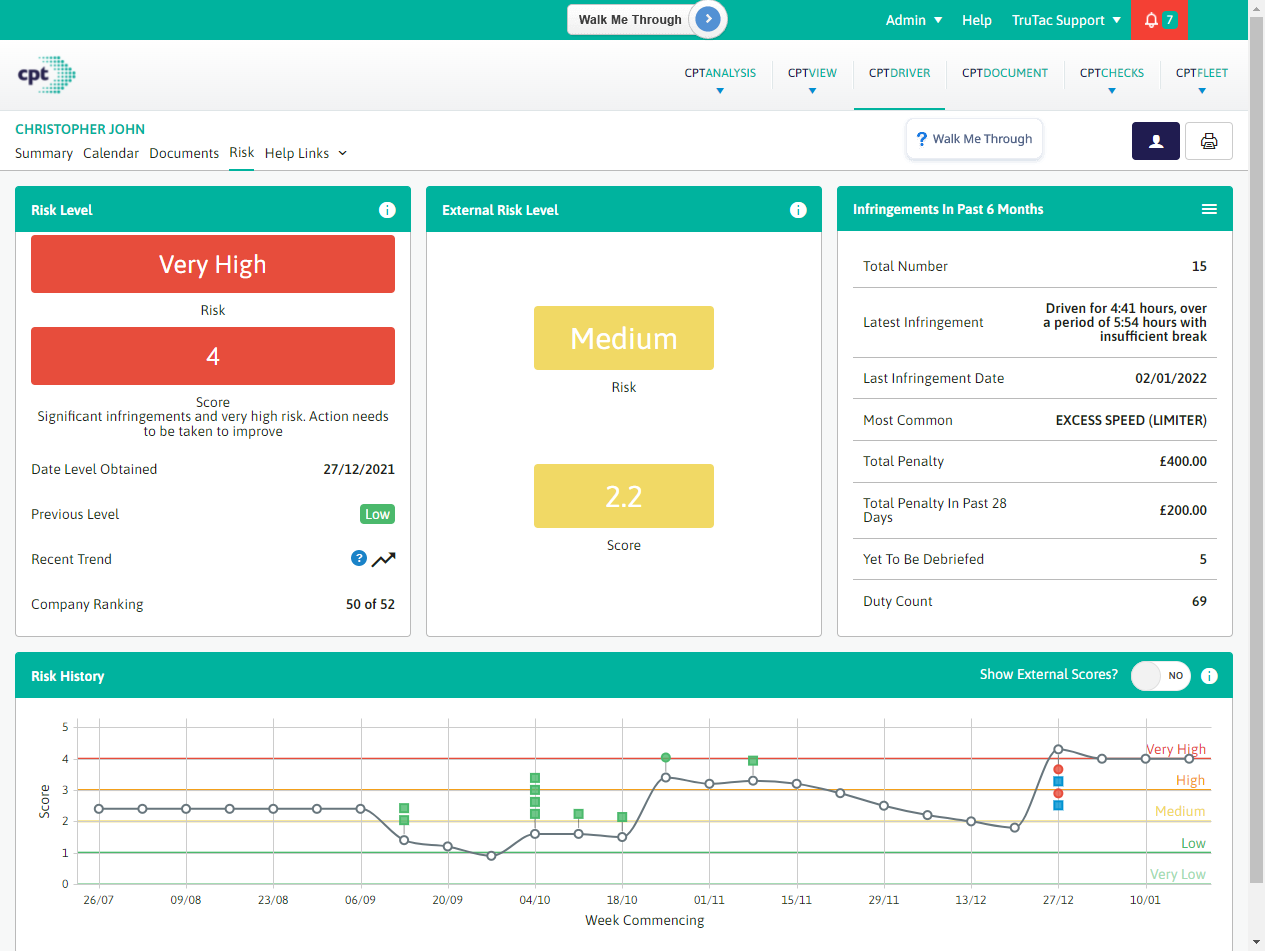Click the question mark beside Recent Trend
The height and width of the screenshot is (951, 1265).
(x=359, y=558)
